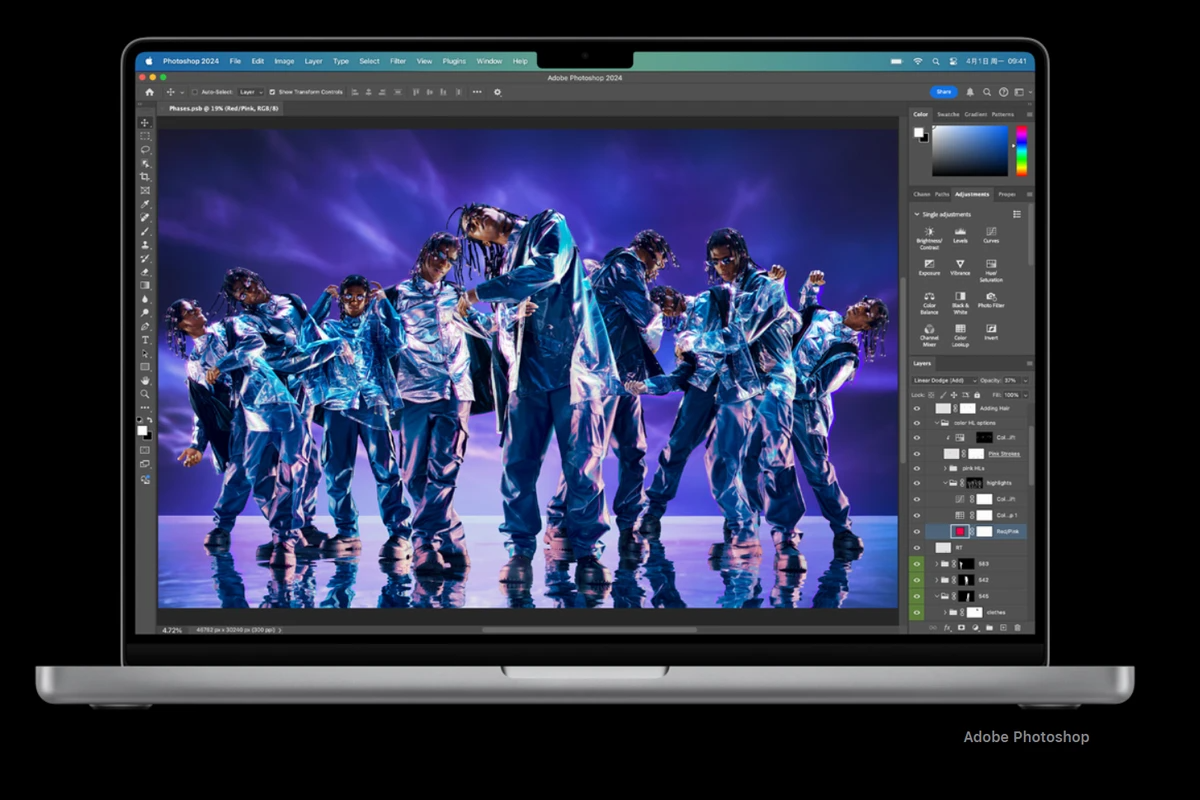Screen dimensions: 1200x800
Task: Switch to the Paths tab
Action: (942, 194)
